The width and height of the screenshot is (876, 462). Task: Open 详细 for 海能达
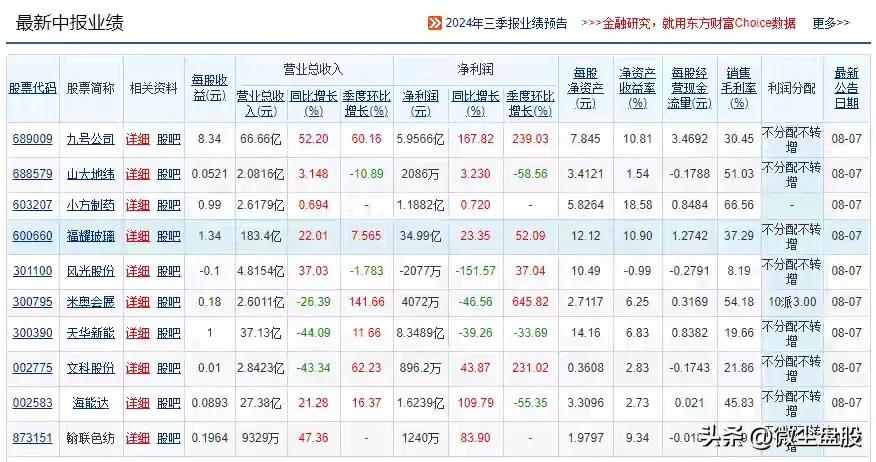click(138, 403)
